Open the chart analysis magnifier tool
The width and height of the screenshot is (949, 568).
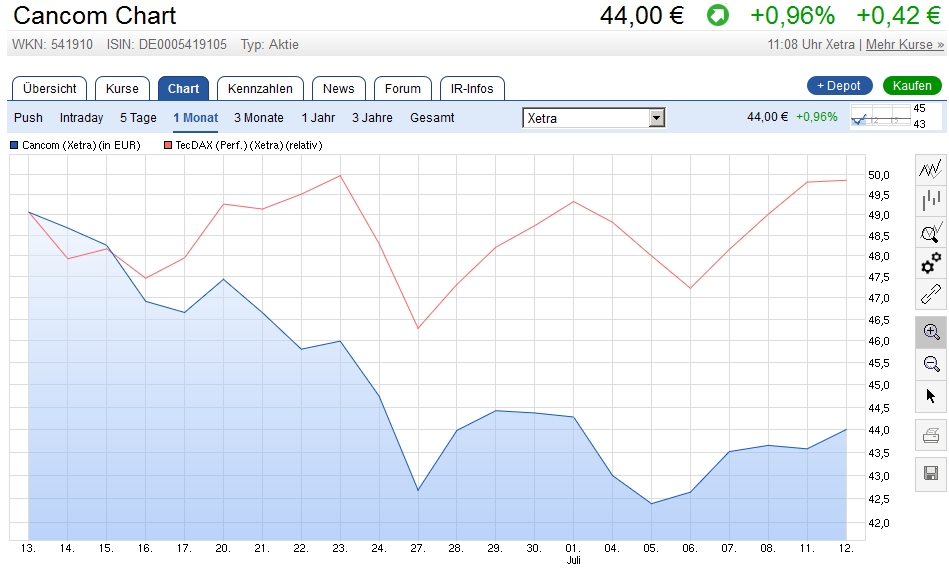pos(931,232)
